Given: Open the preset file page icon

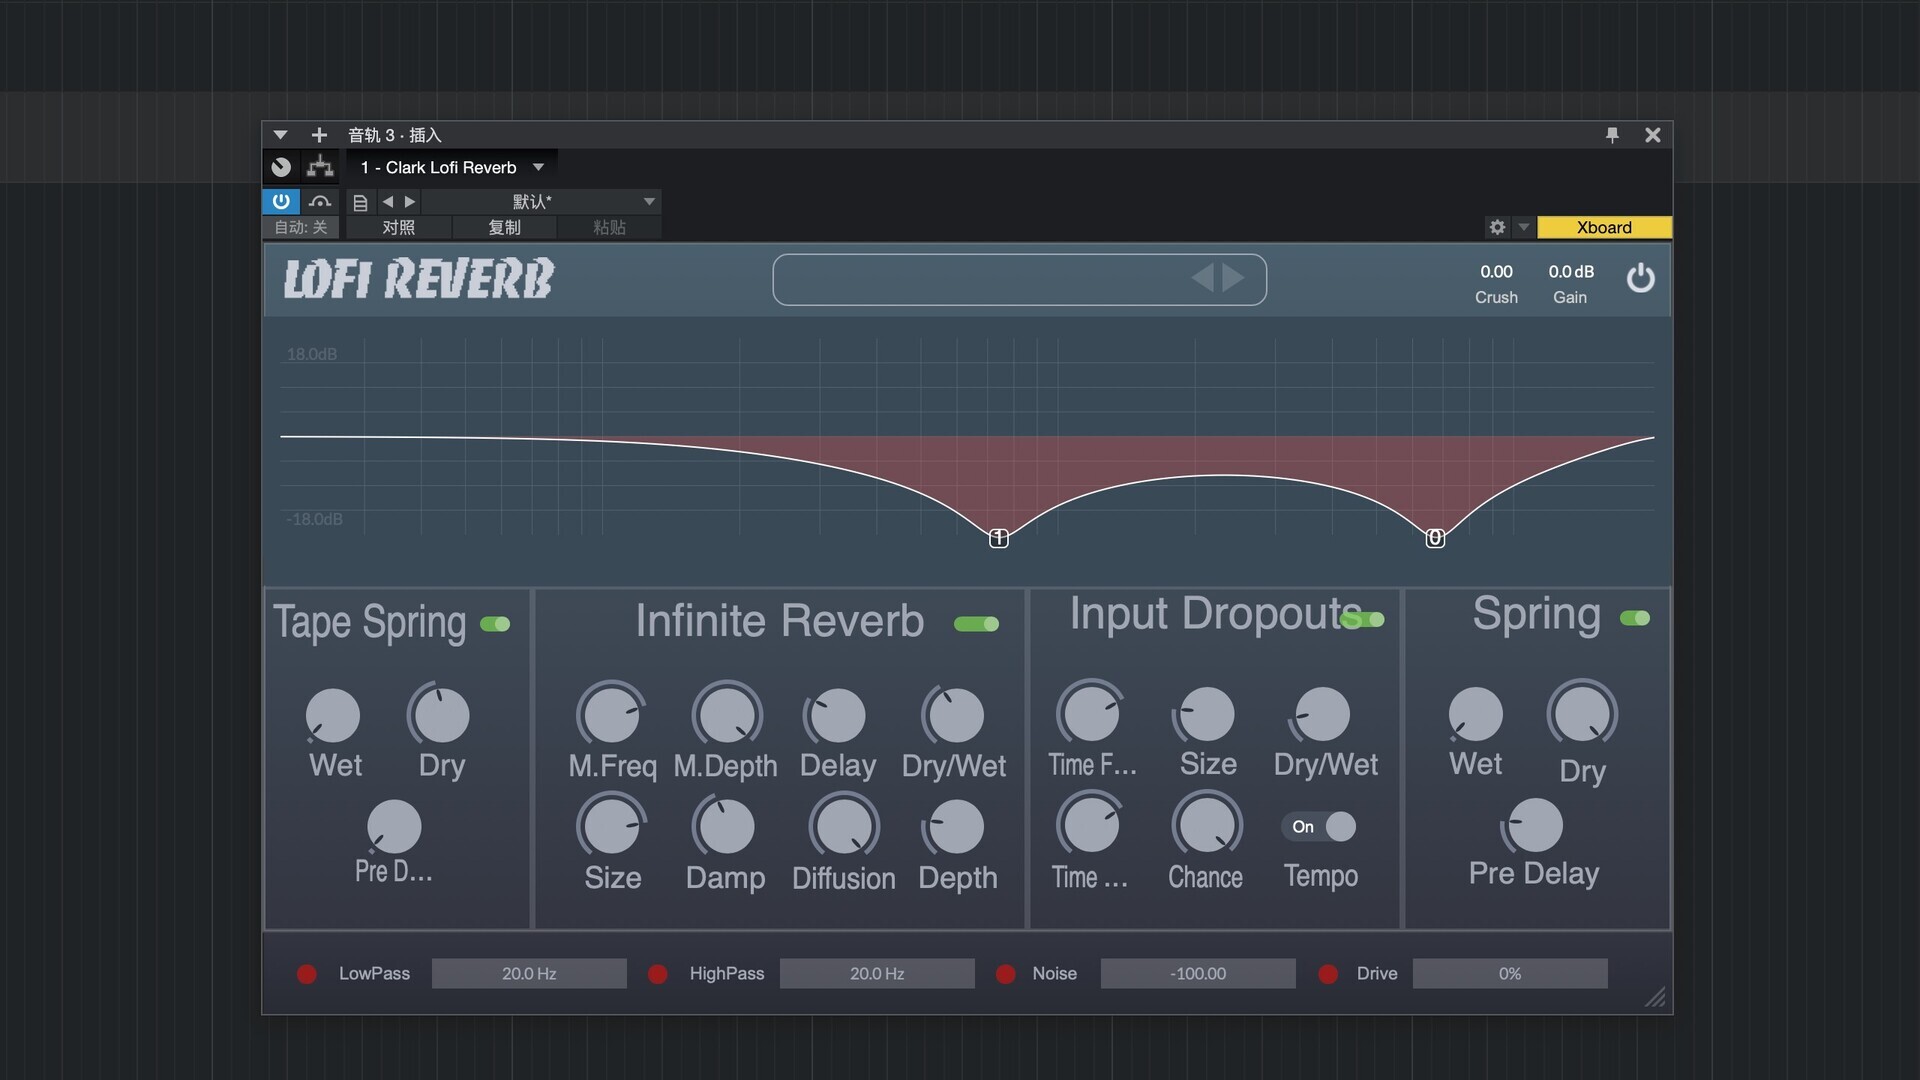Looking at the screenshot, I should [x=360, y=202].
